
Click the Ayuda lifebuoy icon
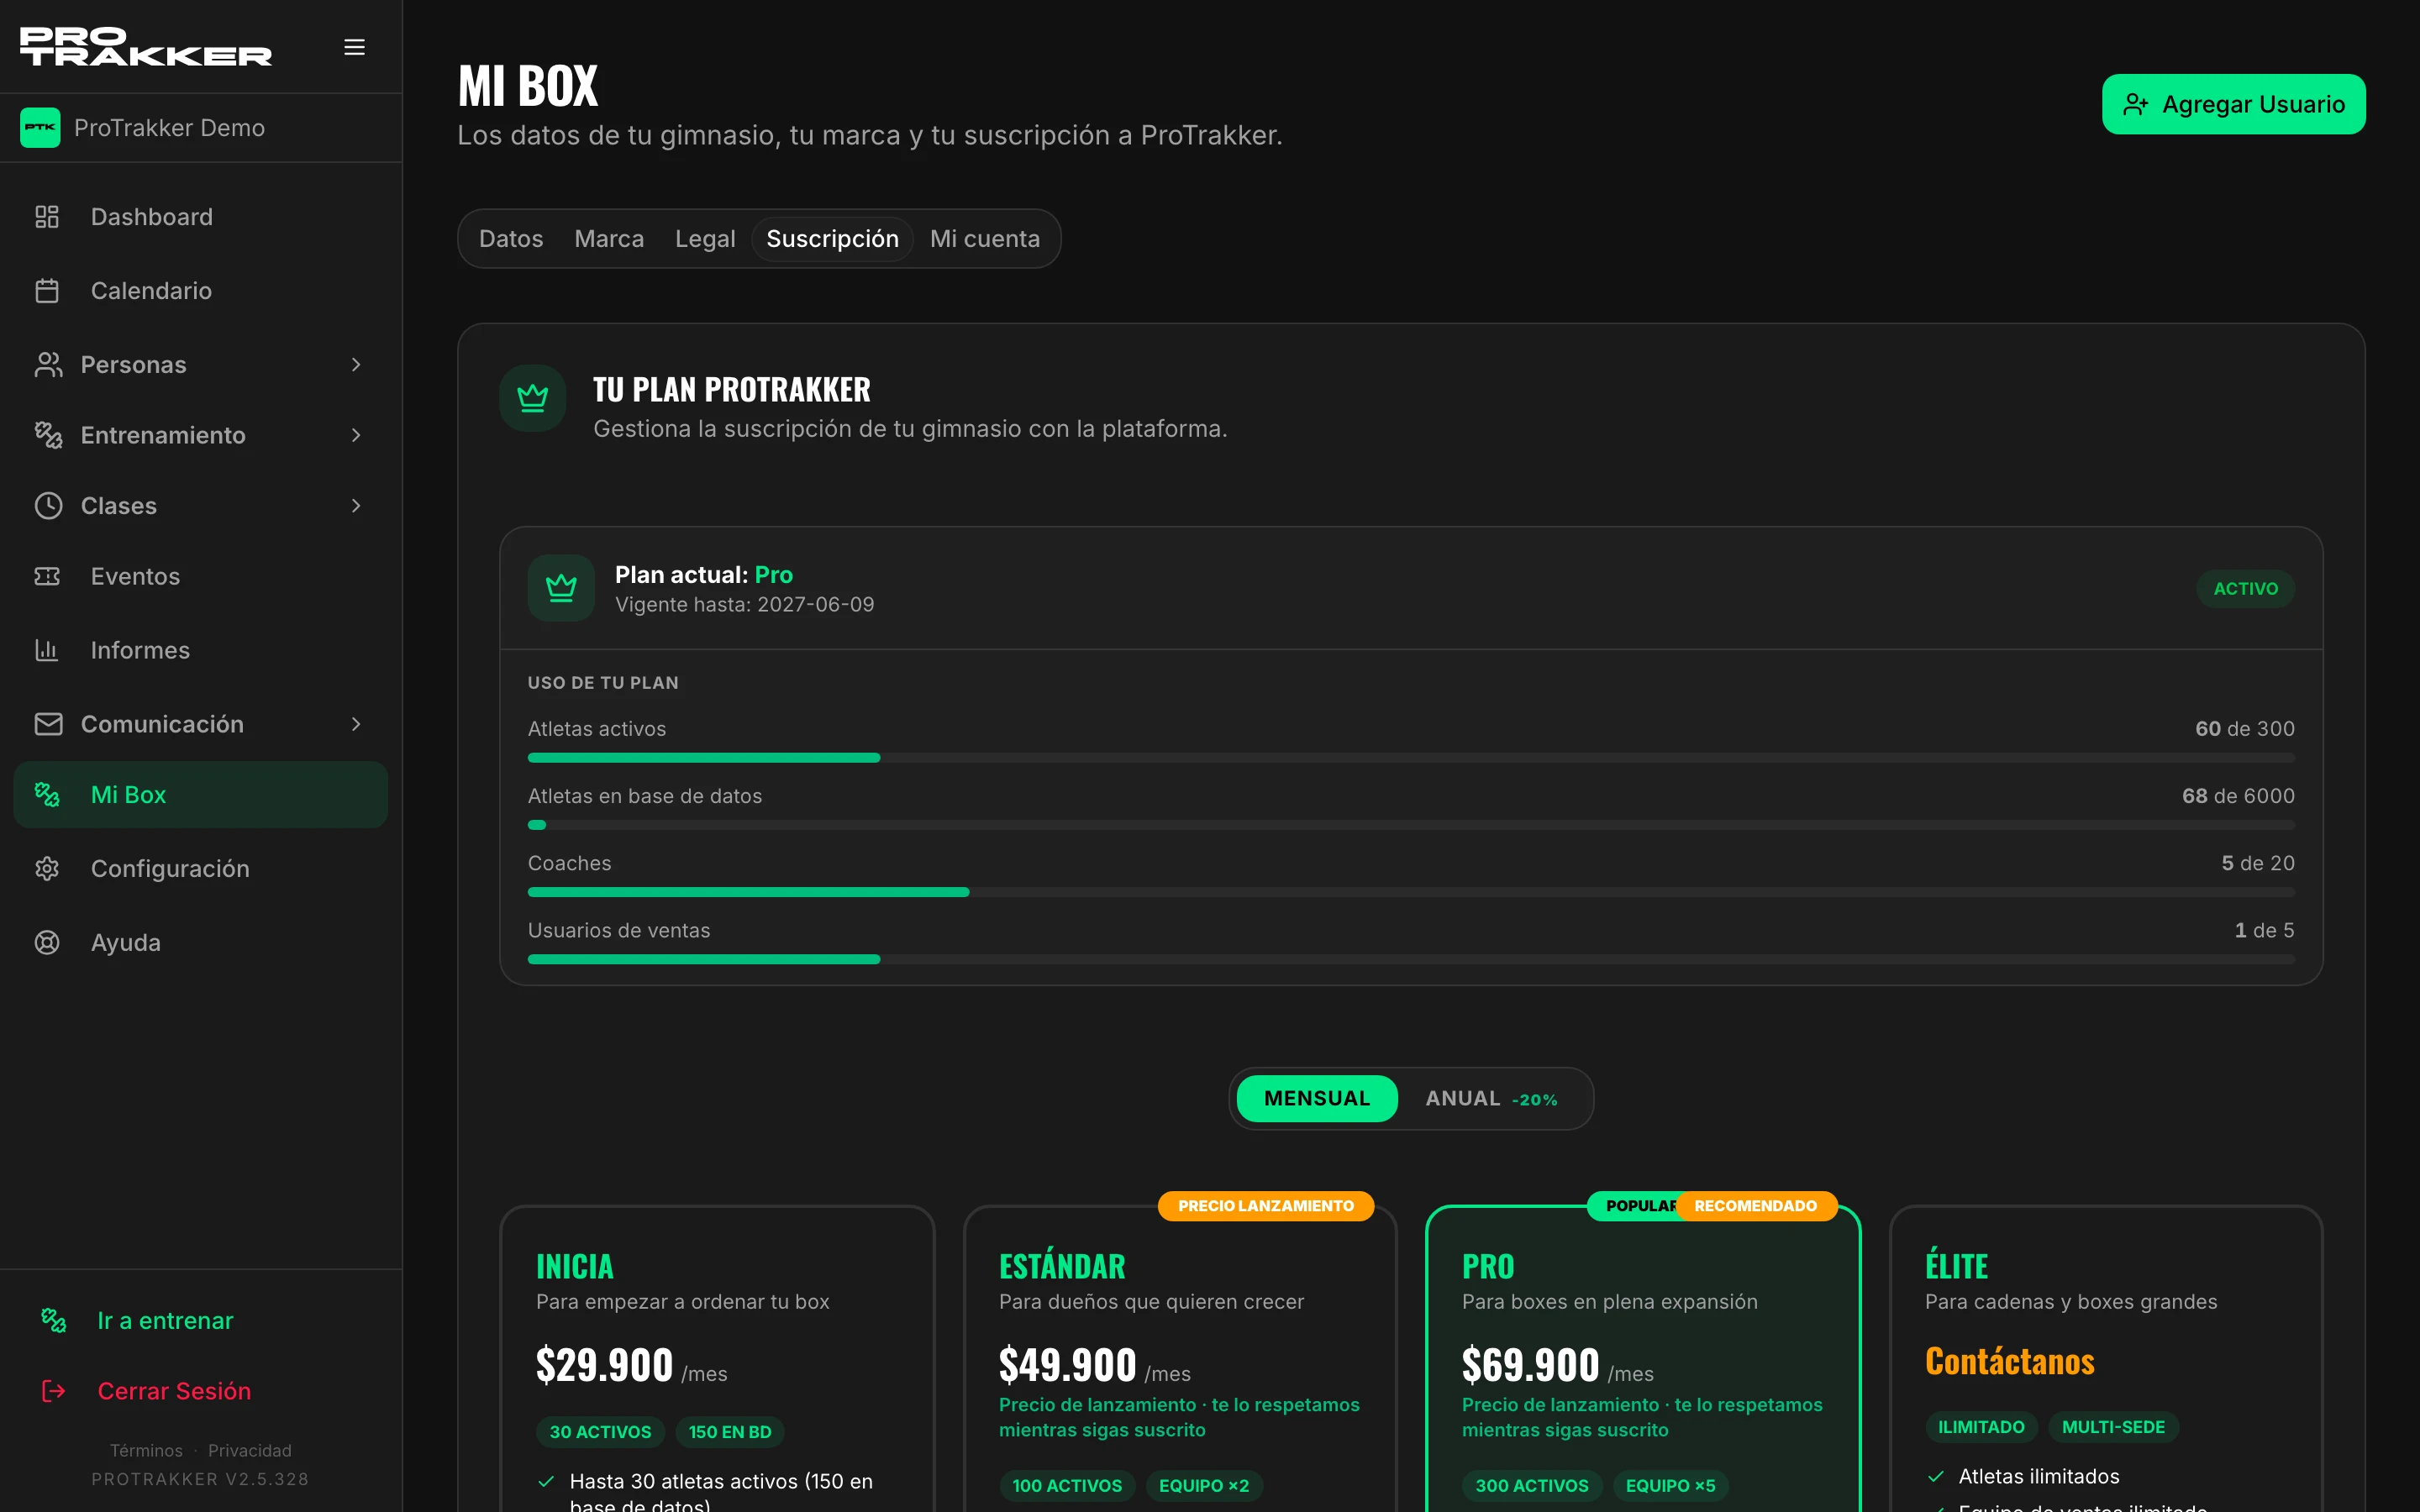(x=47, y=943)
